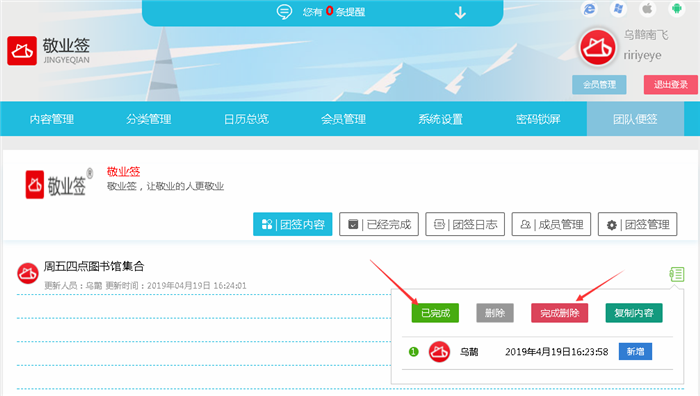The image size is (700, 396).
Task: Open the 团签管理 settings button
Action: pyautogui.click(x=637, y=224)
